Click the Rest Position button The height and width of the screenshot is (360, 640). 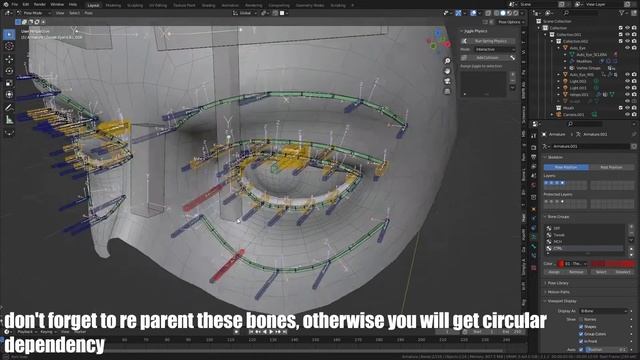[x=611, y=167]
